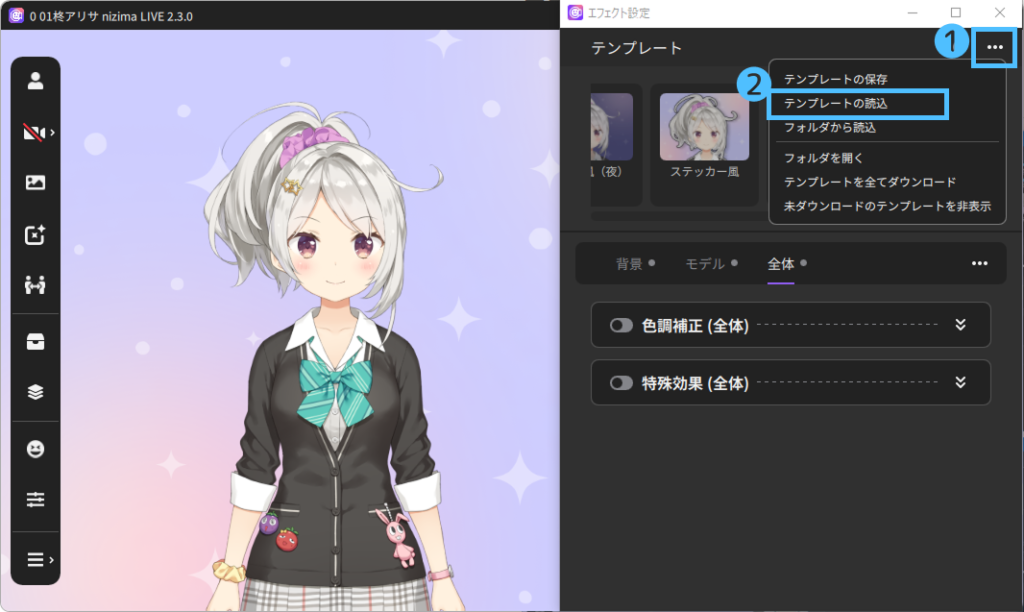Click the template list horizontal scrollbar

[x=679, y=216]
